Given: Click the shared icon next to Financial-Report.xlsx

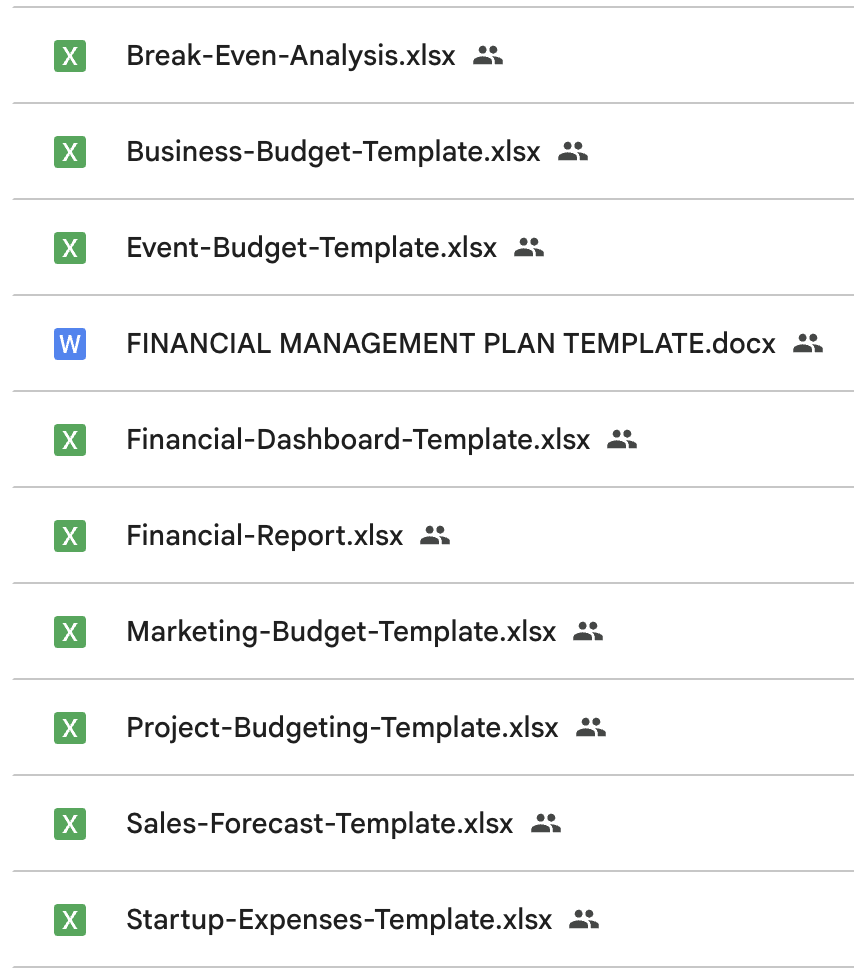Looking at the screenshot, I should [435, 536].
